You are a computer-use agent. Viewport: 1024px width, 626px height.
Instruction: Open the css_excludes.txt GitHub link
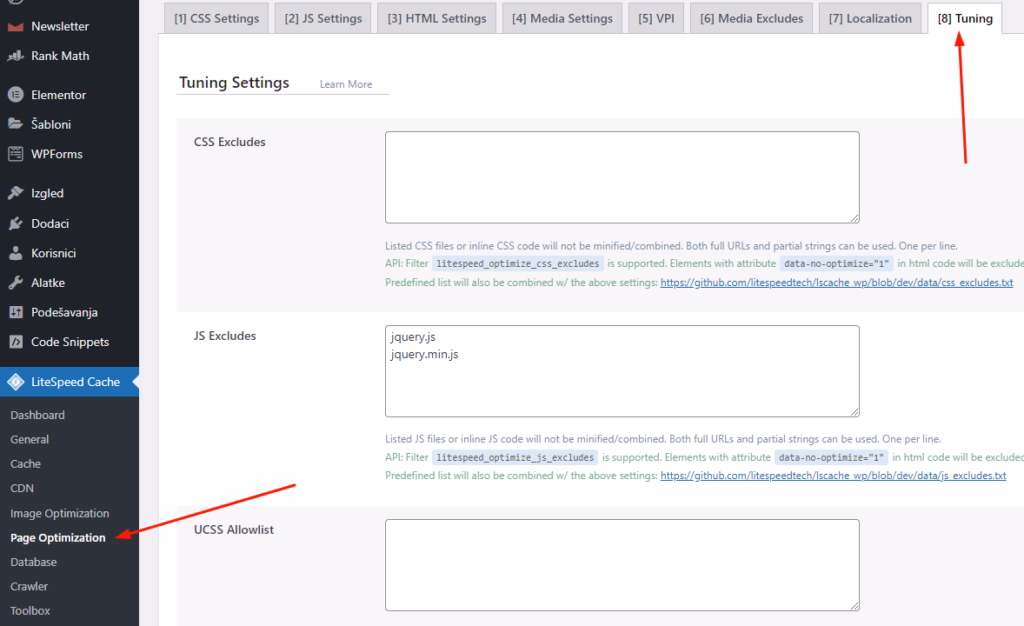tap(837, 283)
